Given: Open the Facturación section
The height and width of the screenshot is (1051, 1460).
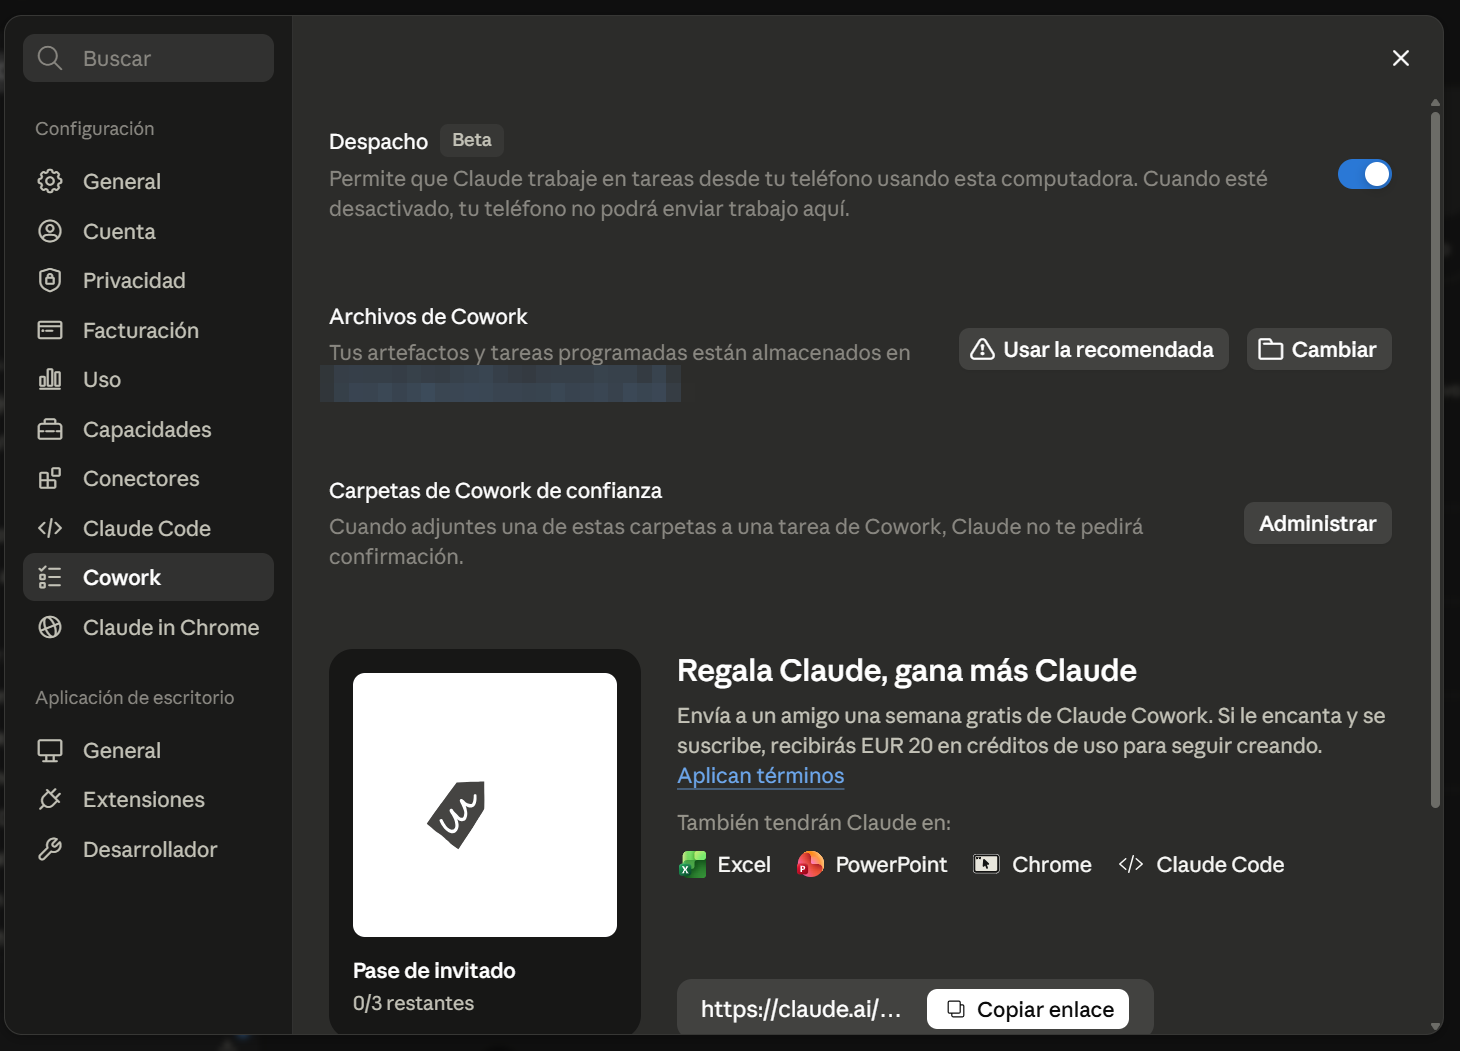Looking at the screenshot, I should coord(148,330).
